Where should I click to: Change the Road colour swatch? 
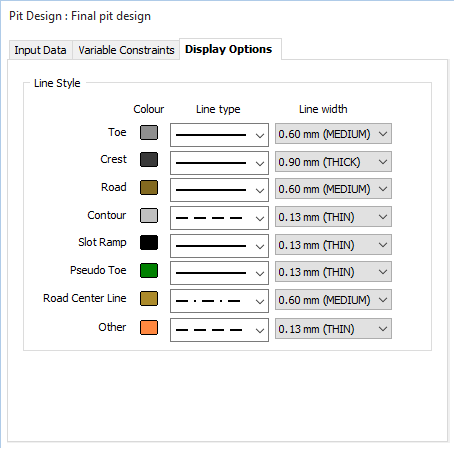click(149, 188)
